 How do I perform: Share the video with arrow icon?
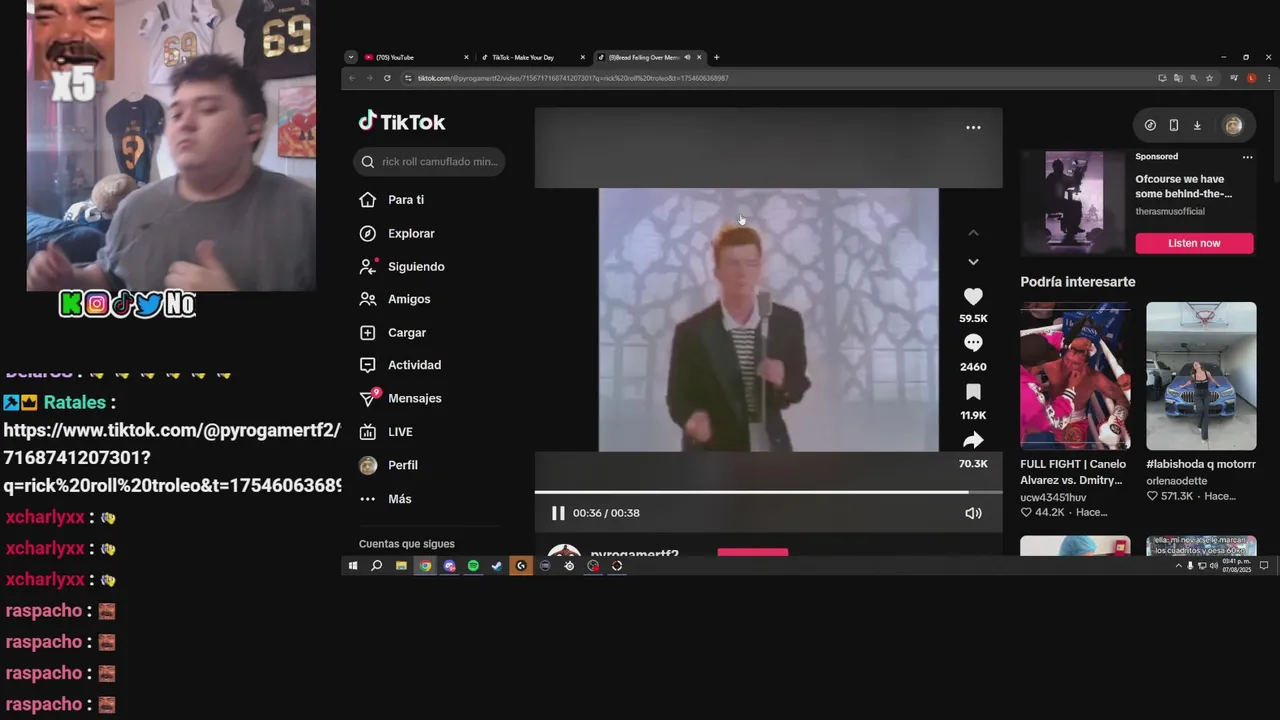(973, 440)
